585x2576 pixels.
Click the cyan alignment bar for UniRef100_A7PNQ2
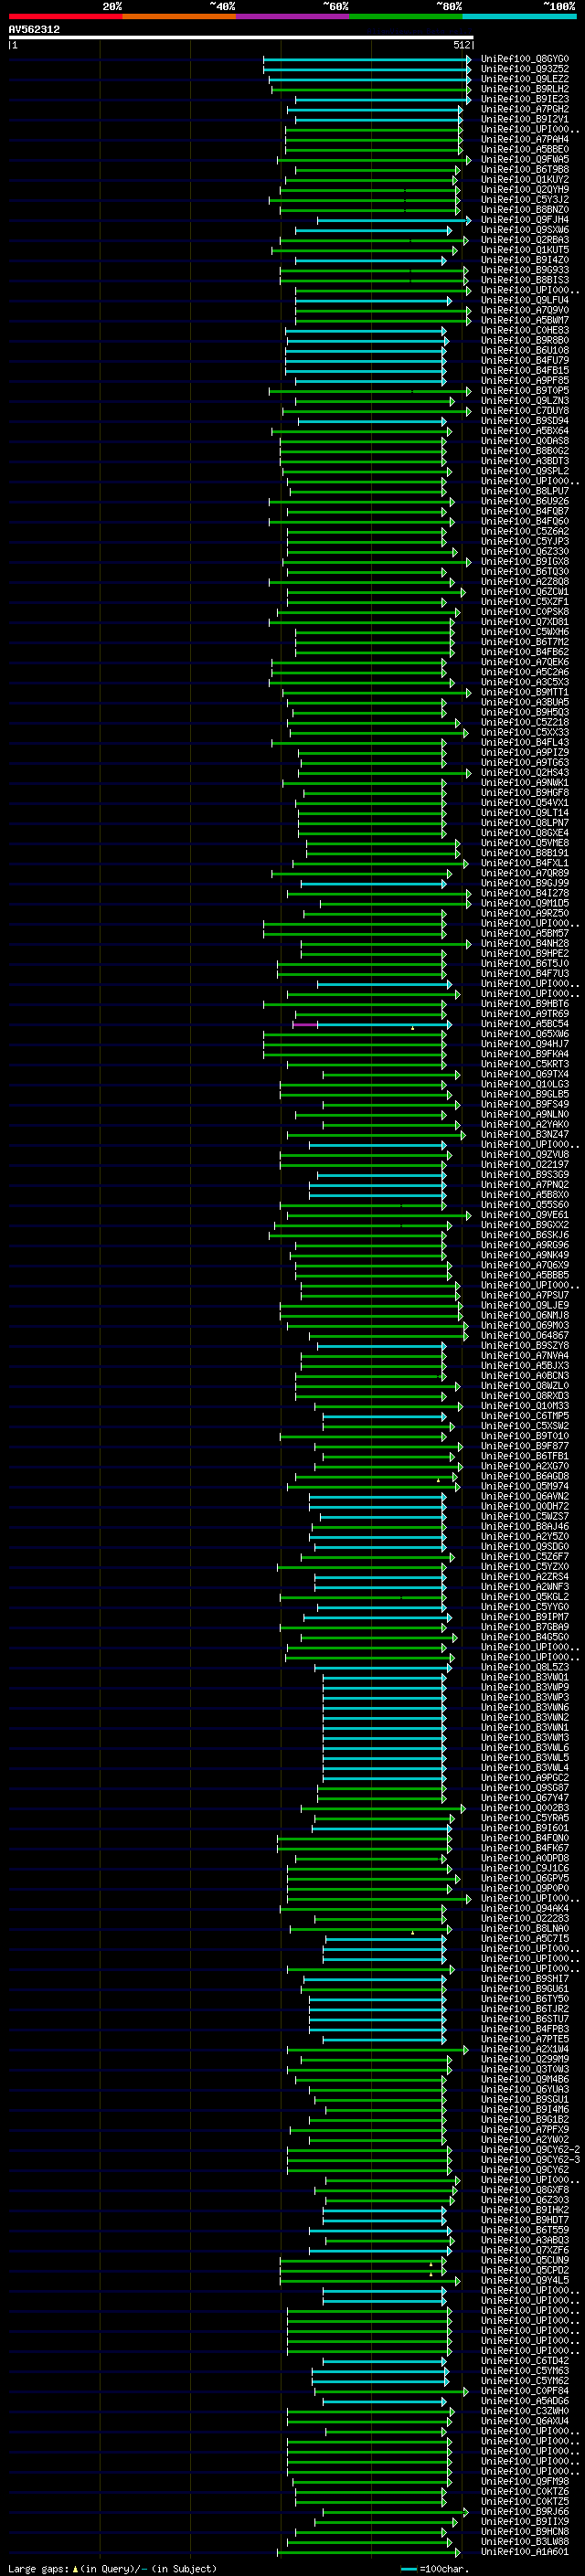(378, 1185)
